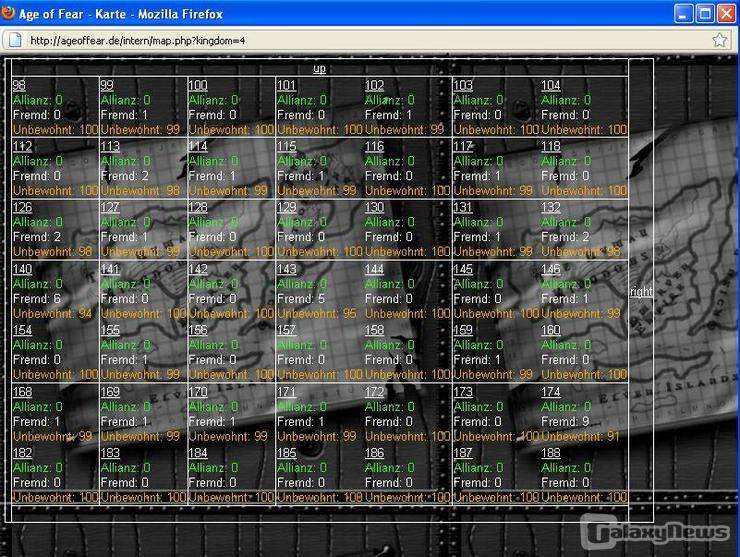Open map sector 100
Screen dimensions: 740x557
tap(198, 85)
